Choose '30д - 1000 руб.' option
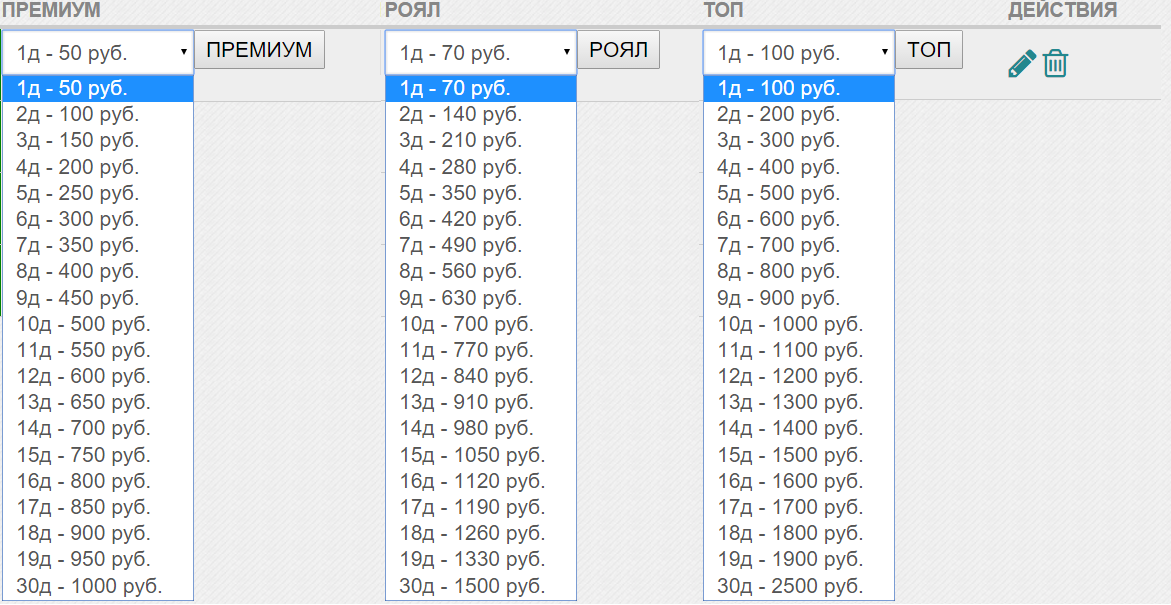This screenshot has width=1171, height=605. [x=98, y=585]
